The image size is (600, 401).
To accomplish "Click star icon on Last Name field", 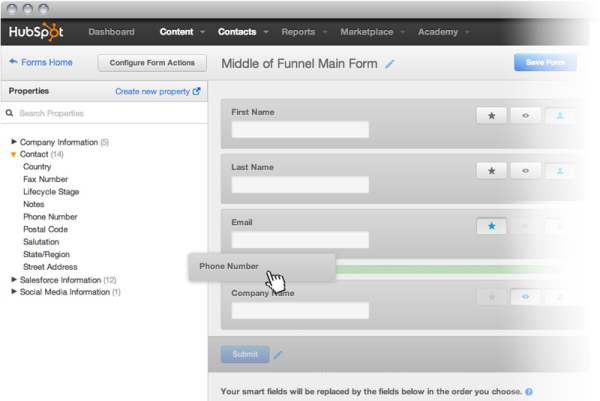I will pos(491,171).
